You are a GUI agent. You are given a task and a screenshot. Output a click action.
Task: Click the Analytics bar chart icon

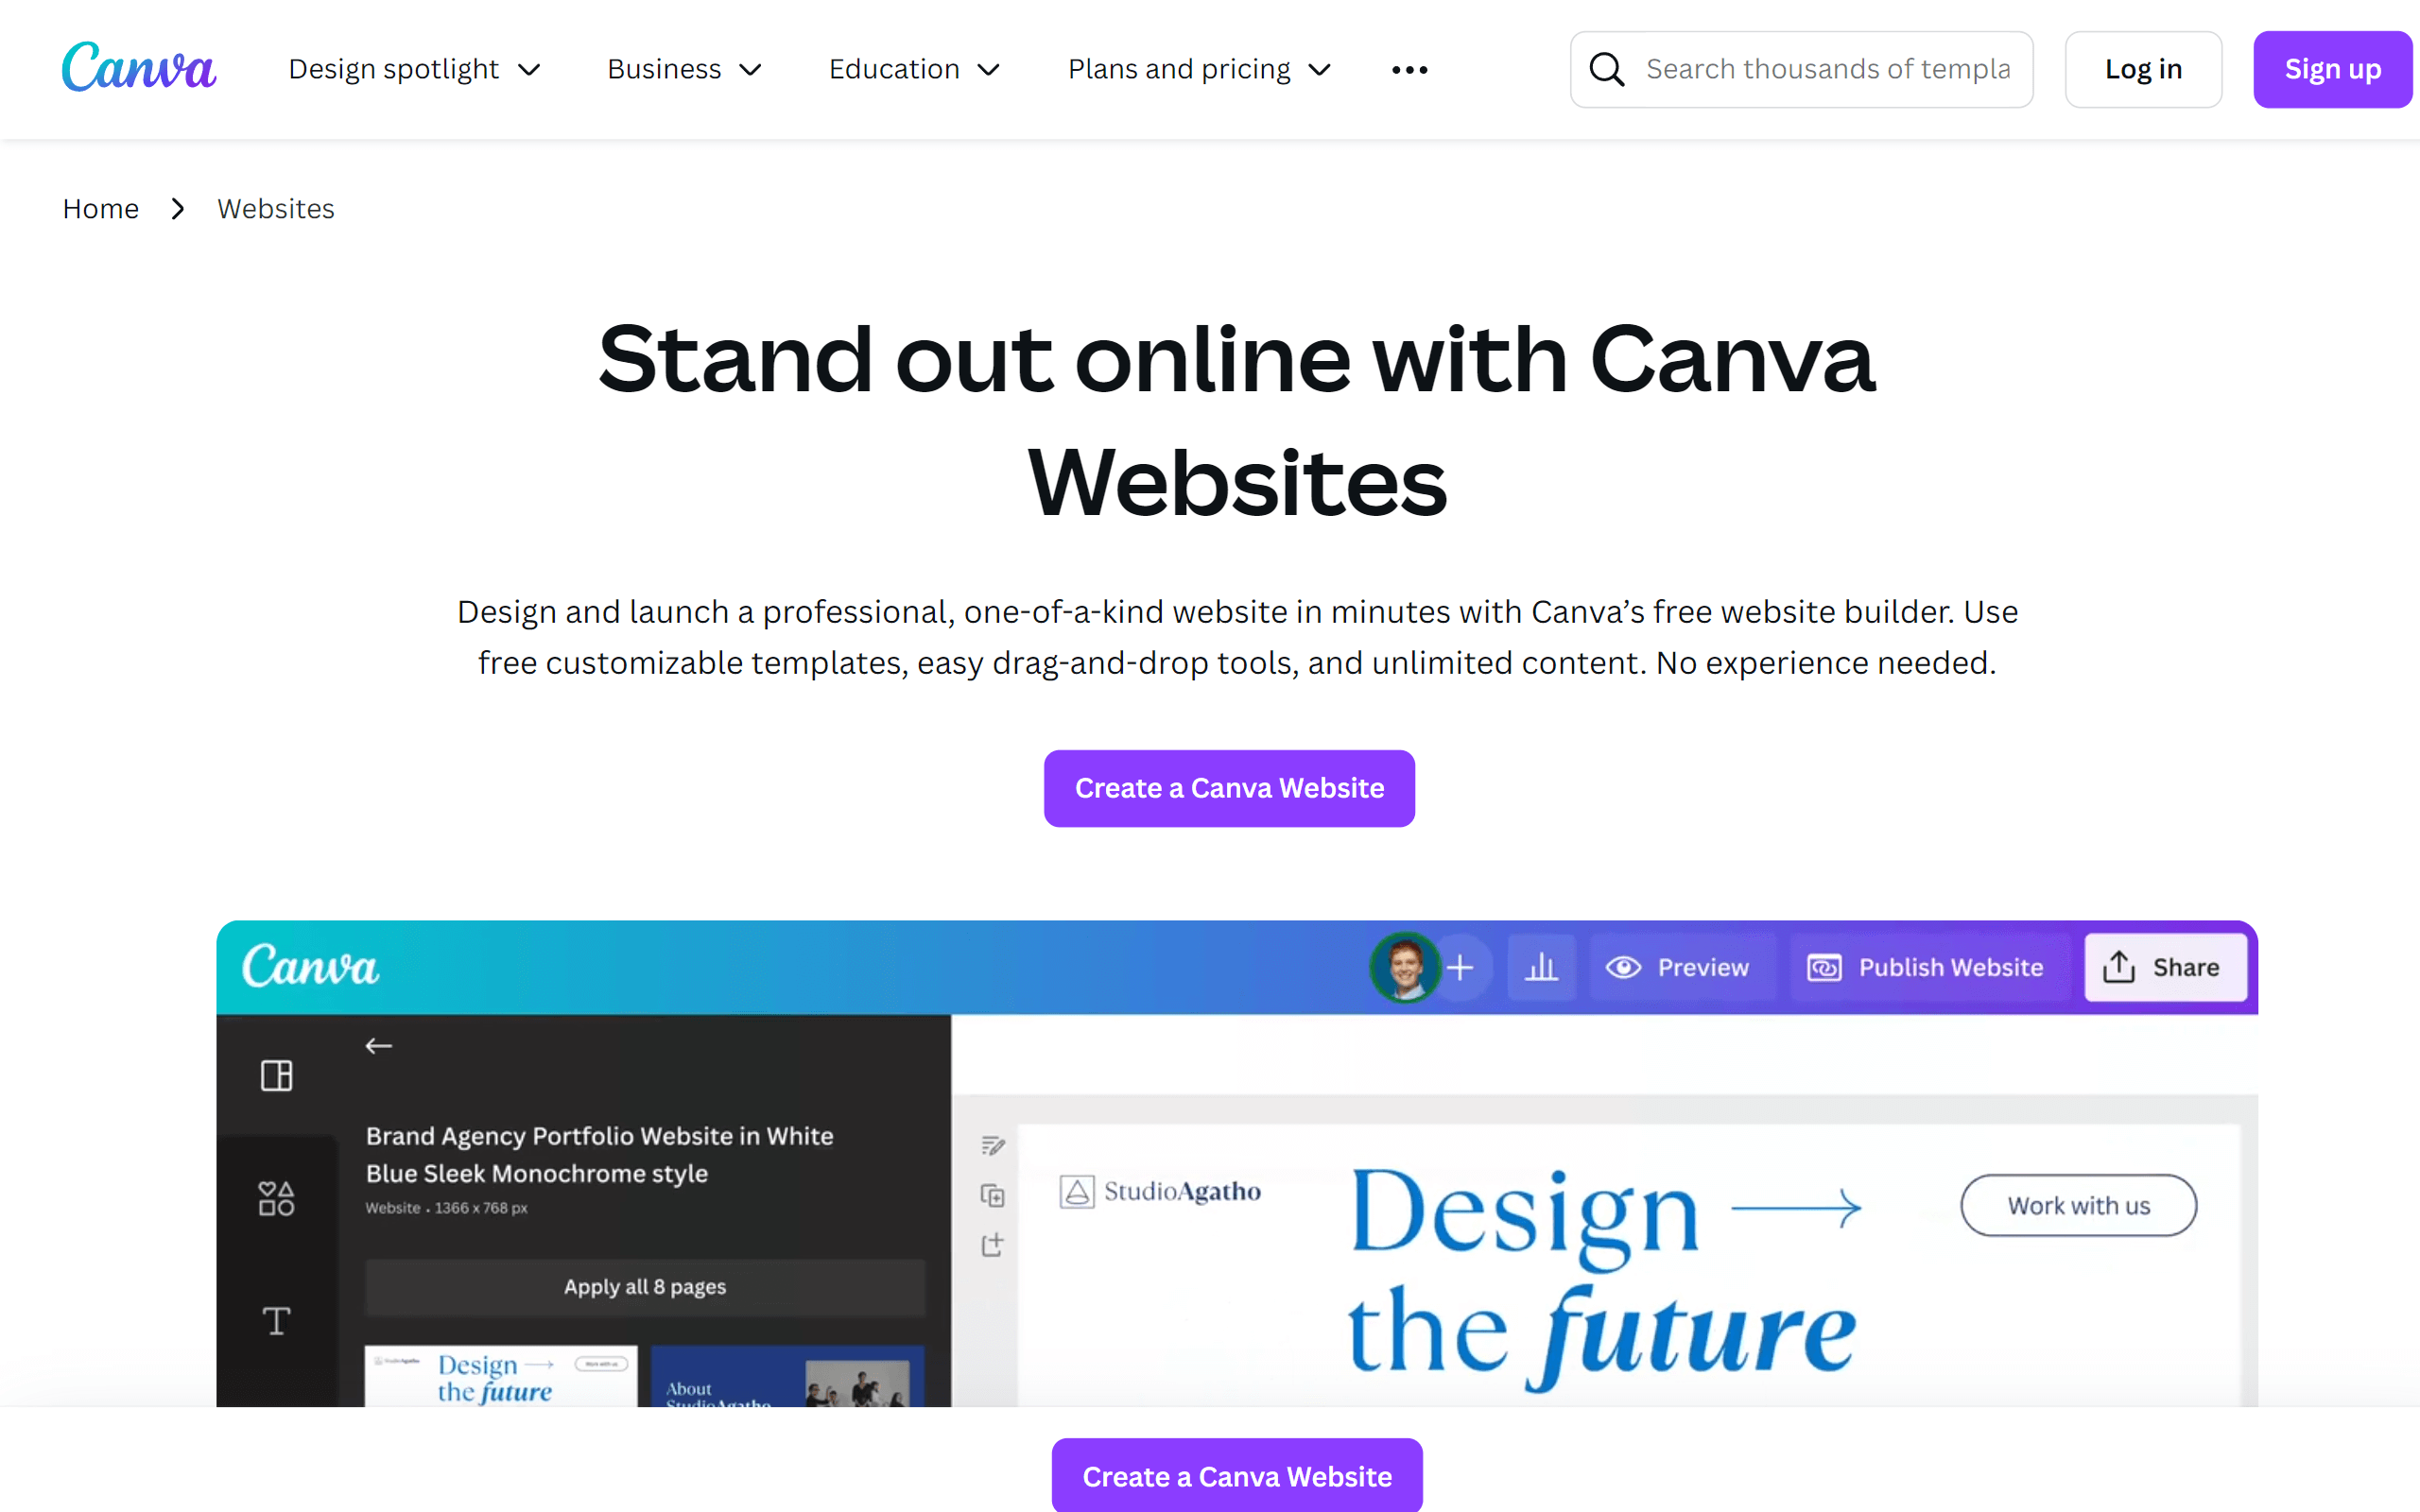[1540, 967]
